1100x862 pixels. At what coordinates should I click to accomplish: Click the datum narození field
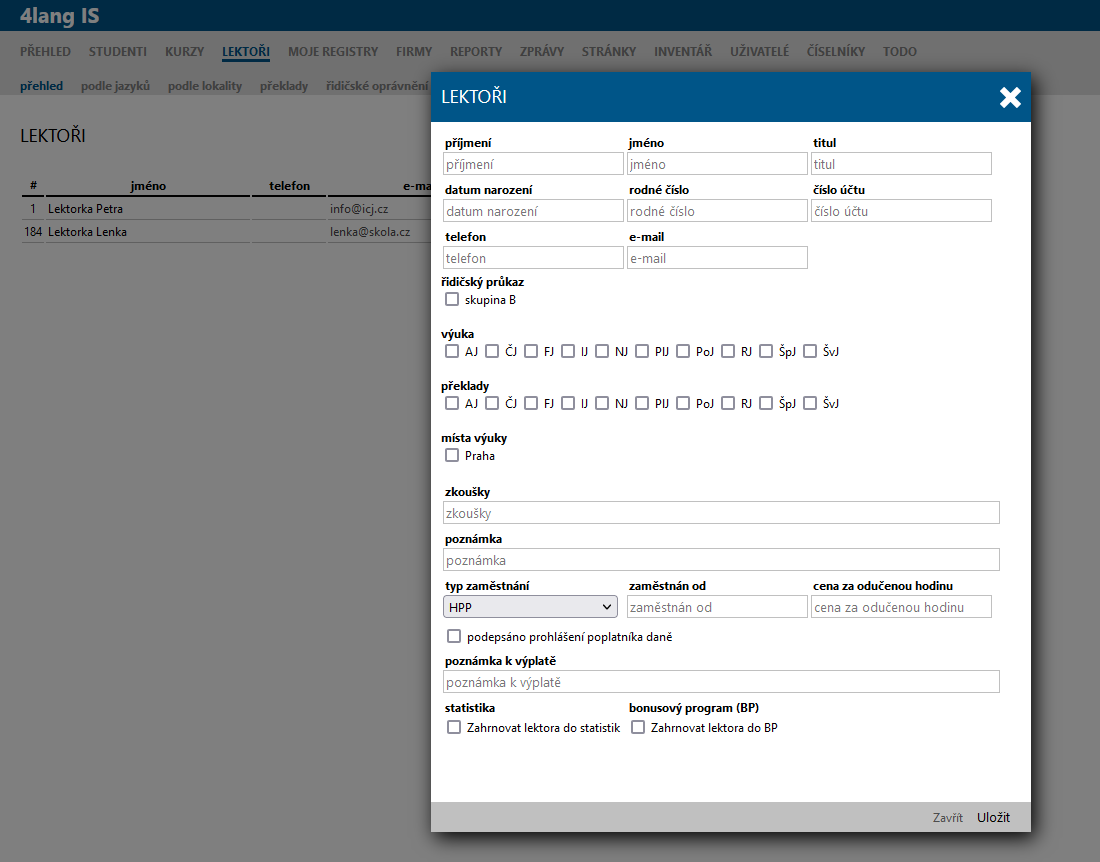click(533, 211)
